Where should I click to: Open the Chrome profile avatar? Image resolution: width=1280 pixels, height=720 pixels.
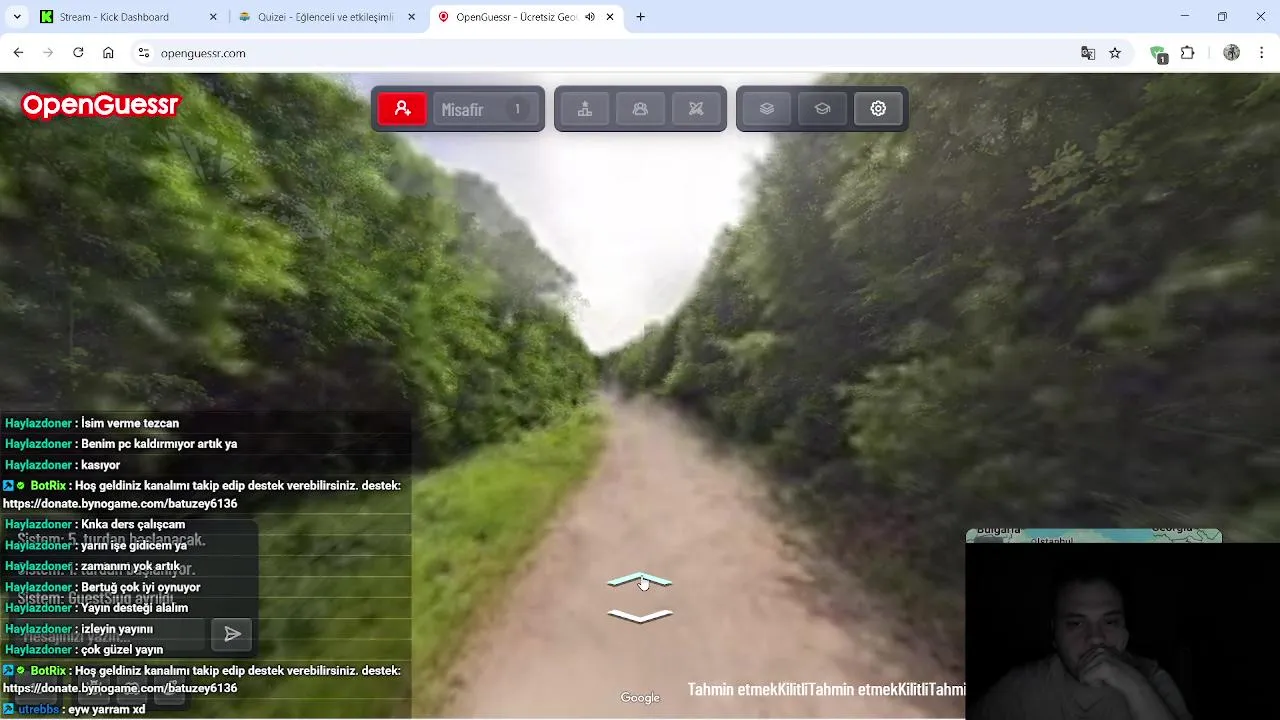point(1232,53)
